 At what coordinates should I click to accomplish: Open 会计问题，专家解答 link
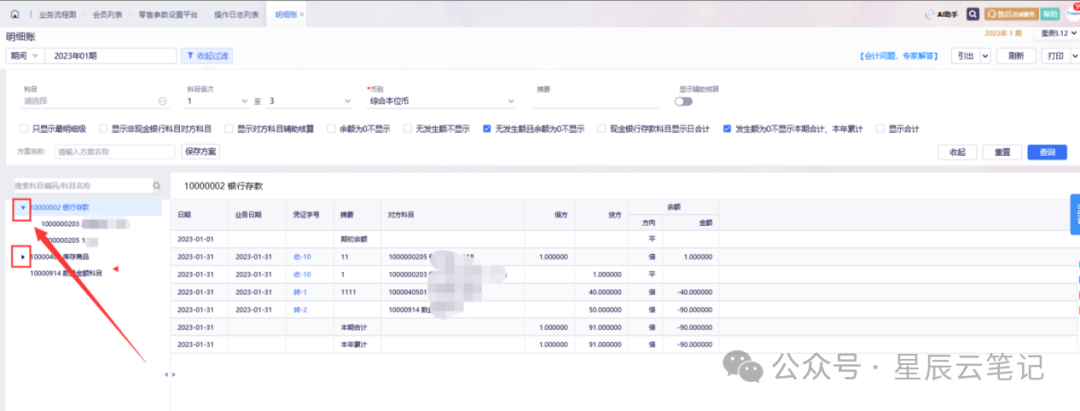(899, 56)
